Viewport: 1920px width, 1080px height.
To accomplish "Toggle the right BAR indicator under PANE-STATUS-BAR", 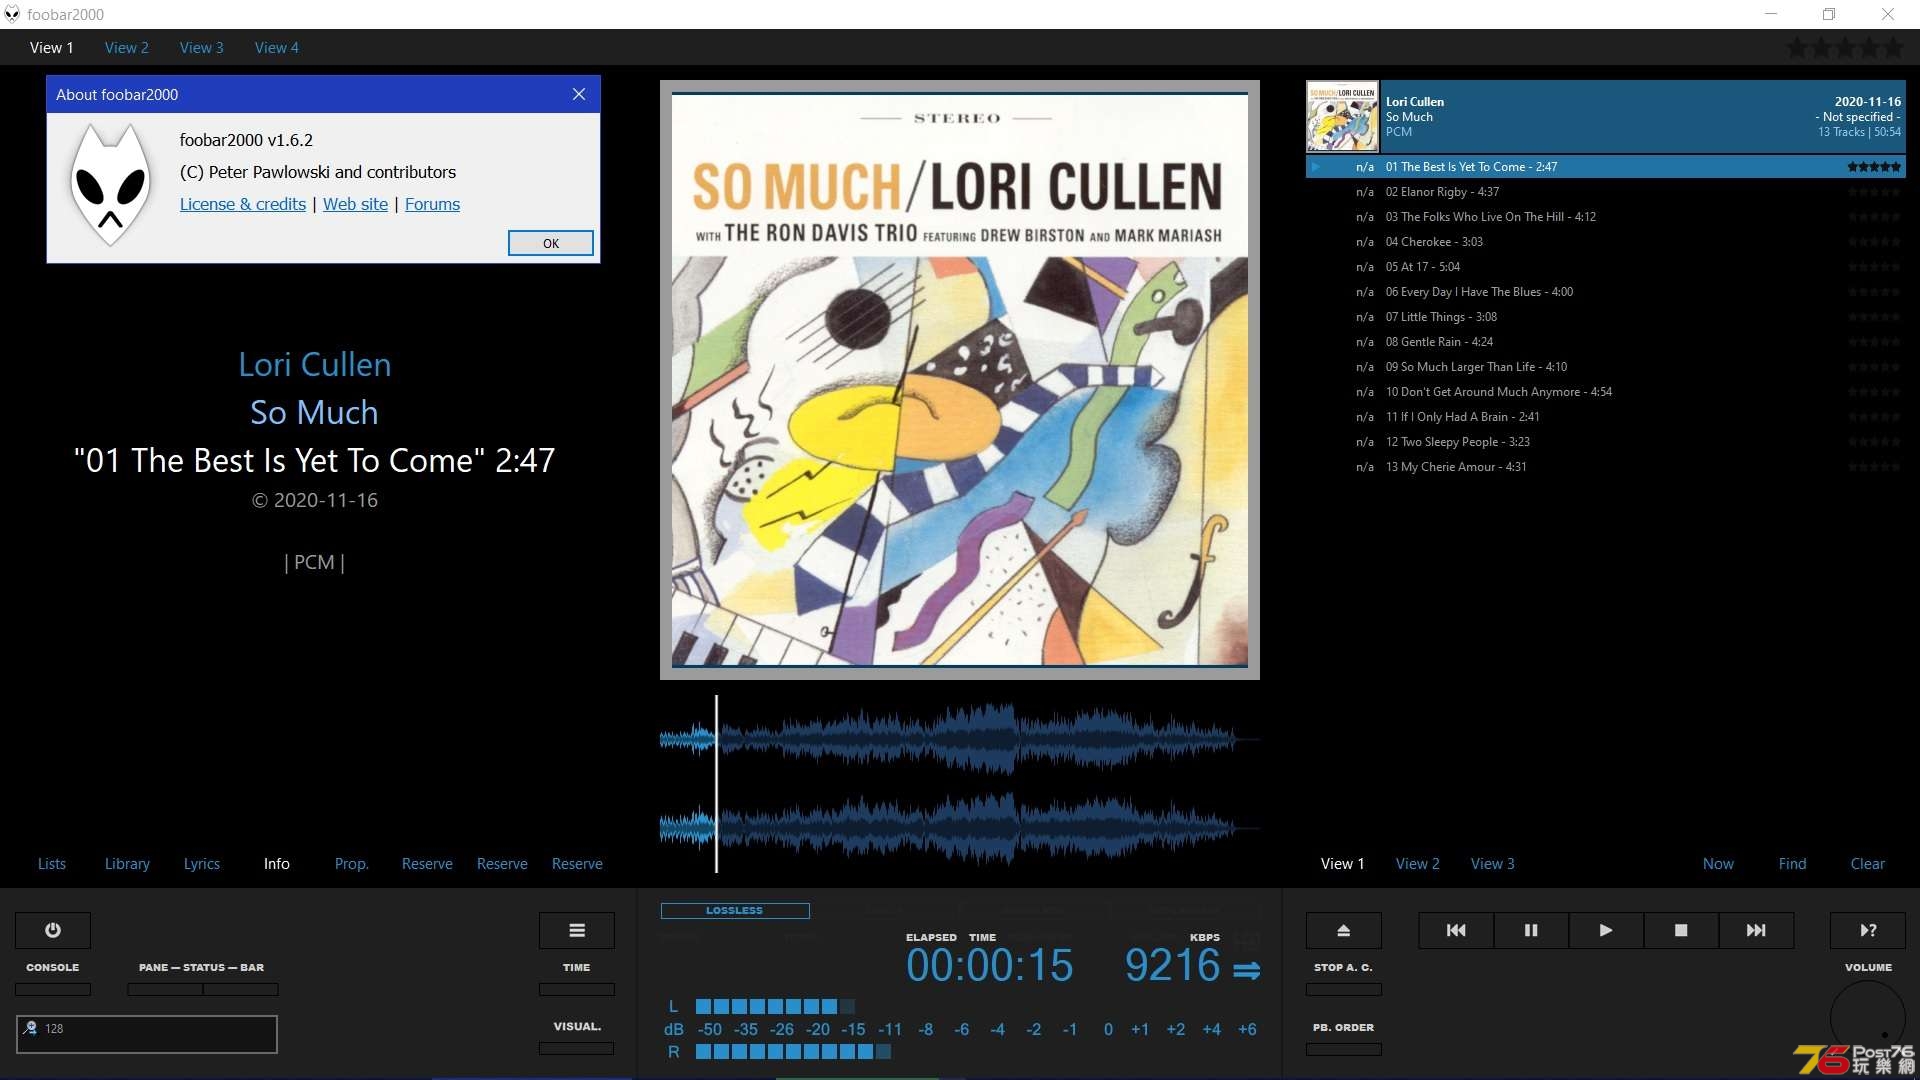I will coord(241,989).
